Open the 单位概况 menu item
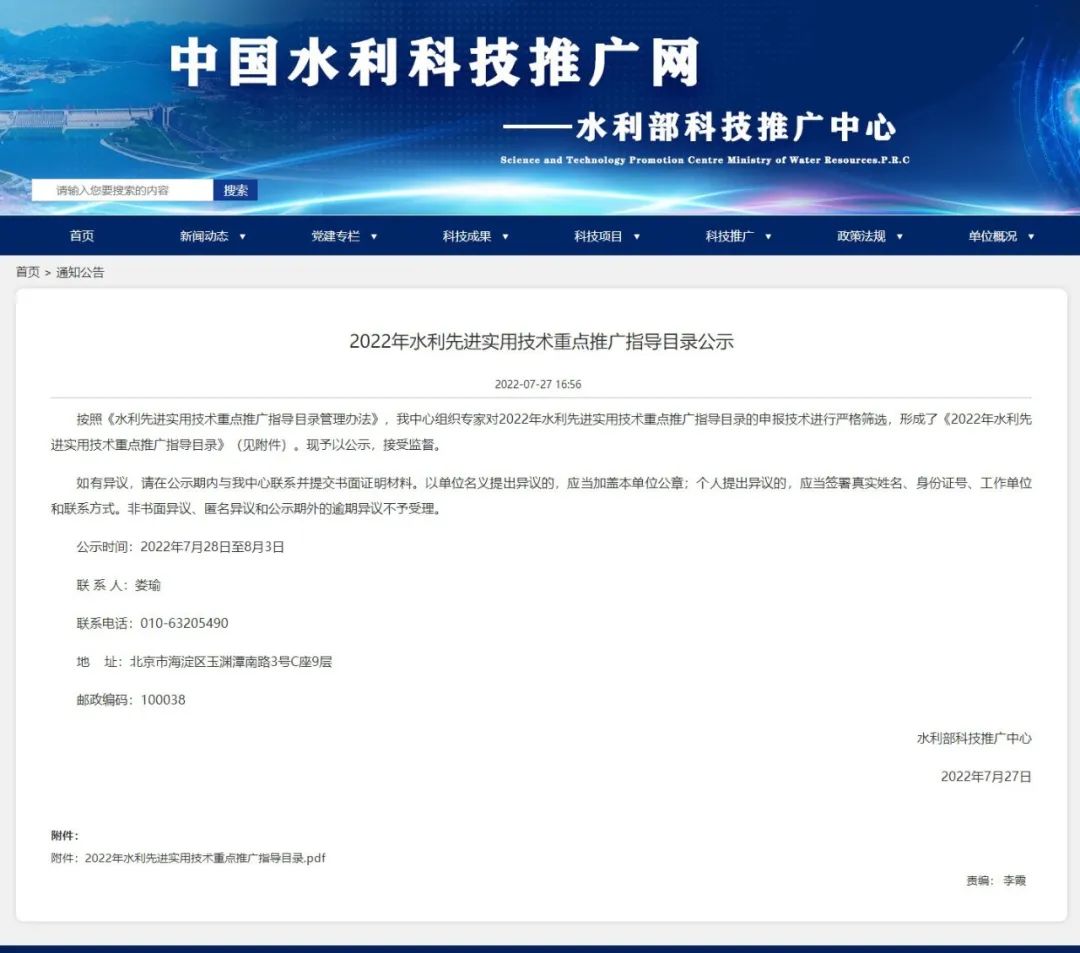The width and height of the screenshot is (1080, 953). click(993, 236)
